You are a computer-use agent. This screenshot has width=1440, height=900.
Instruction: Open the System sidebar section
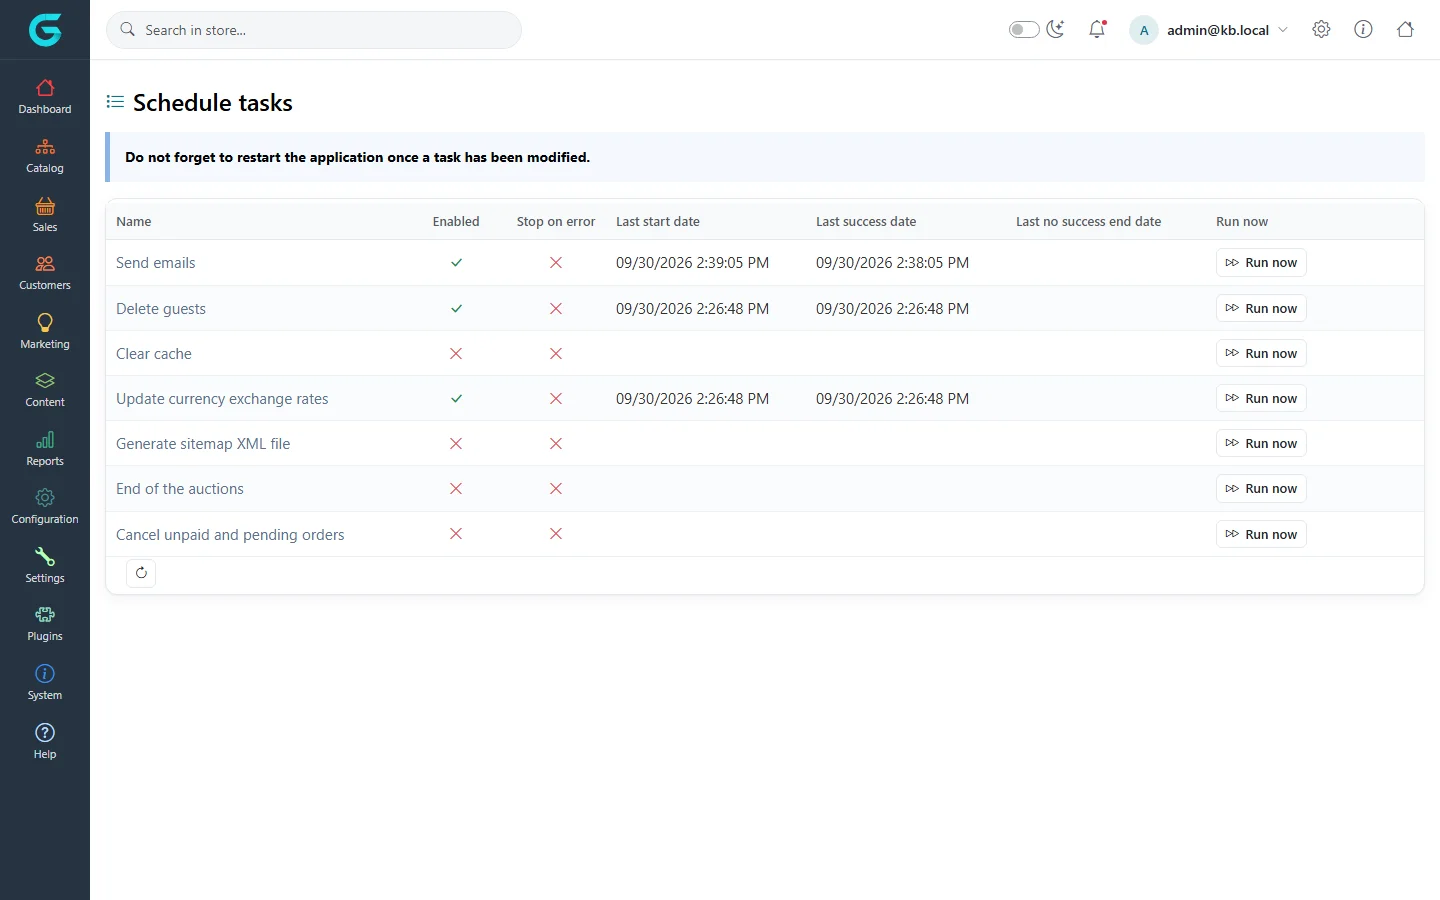coord(45,683)
